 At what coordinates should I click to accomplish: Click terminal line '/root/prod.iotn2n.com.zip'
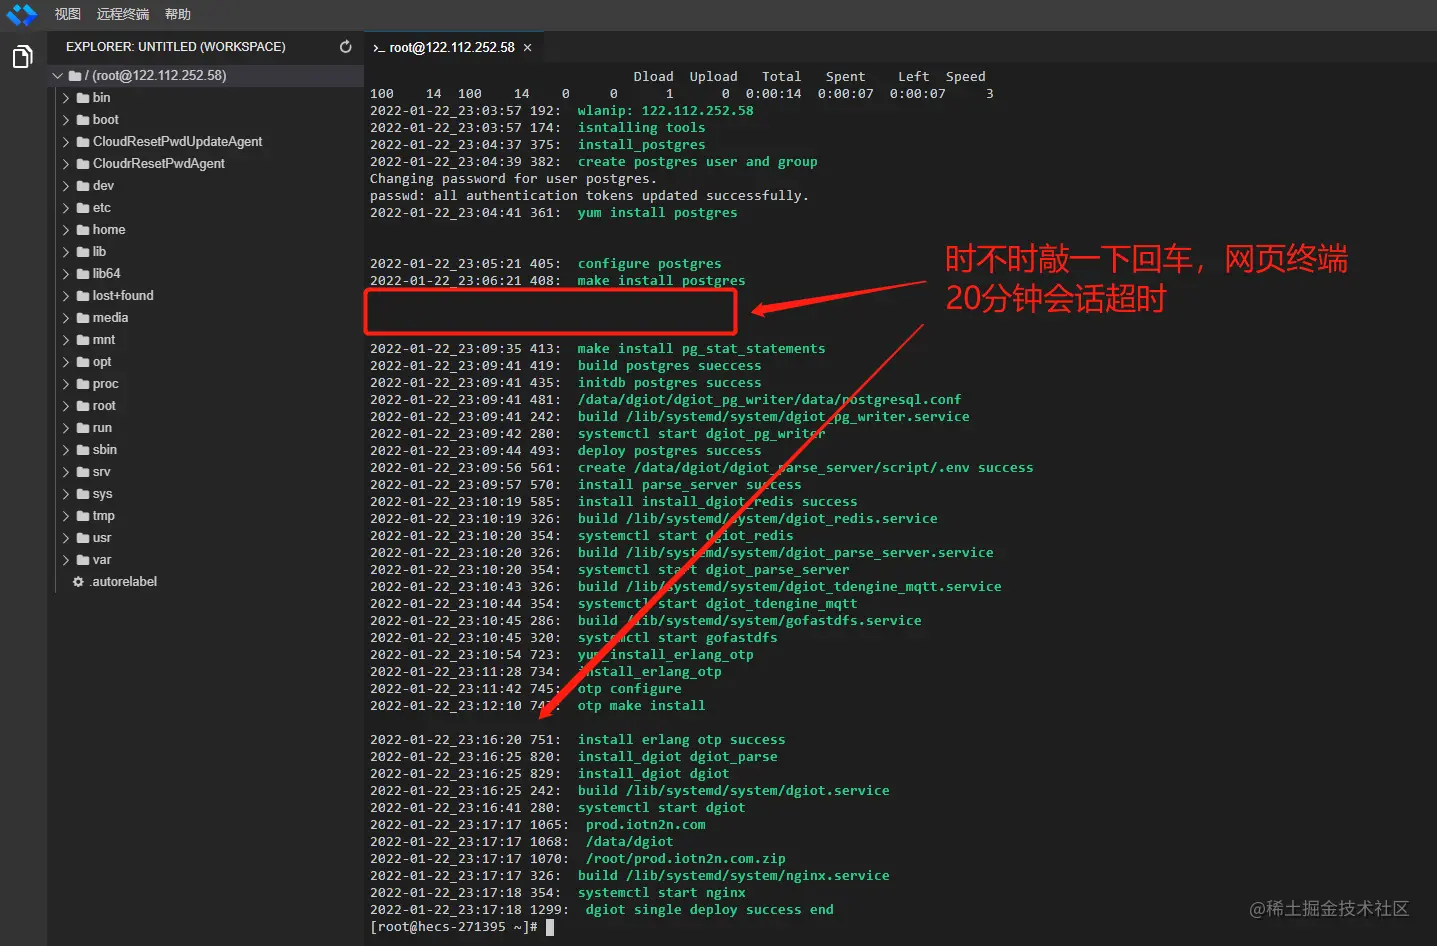click(685, 859)
